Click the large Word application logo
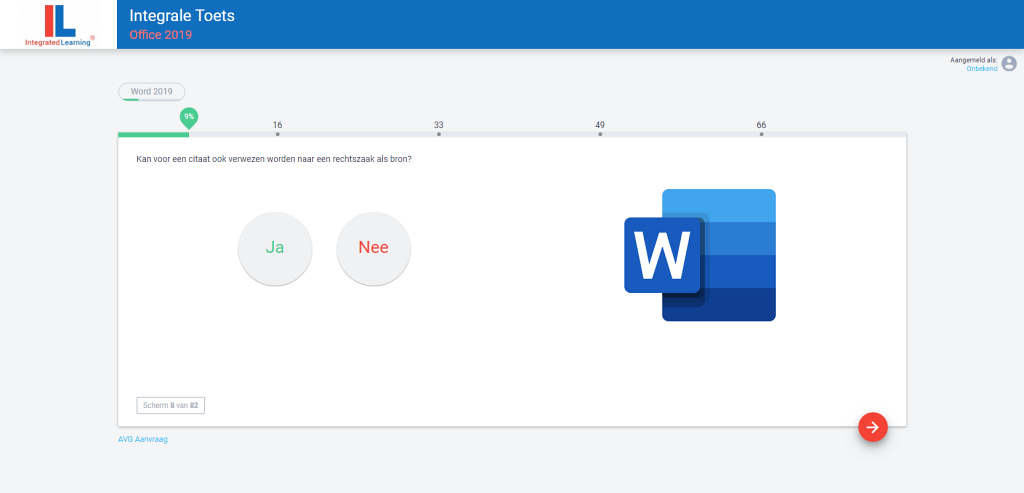 coord(700,255)
